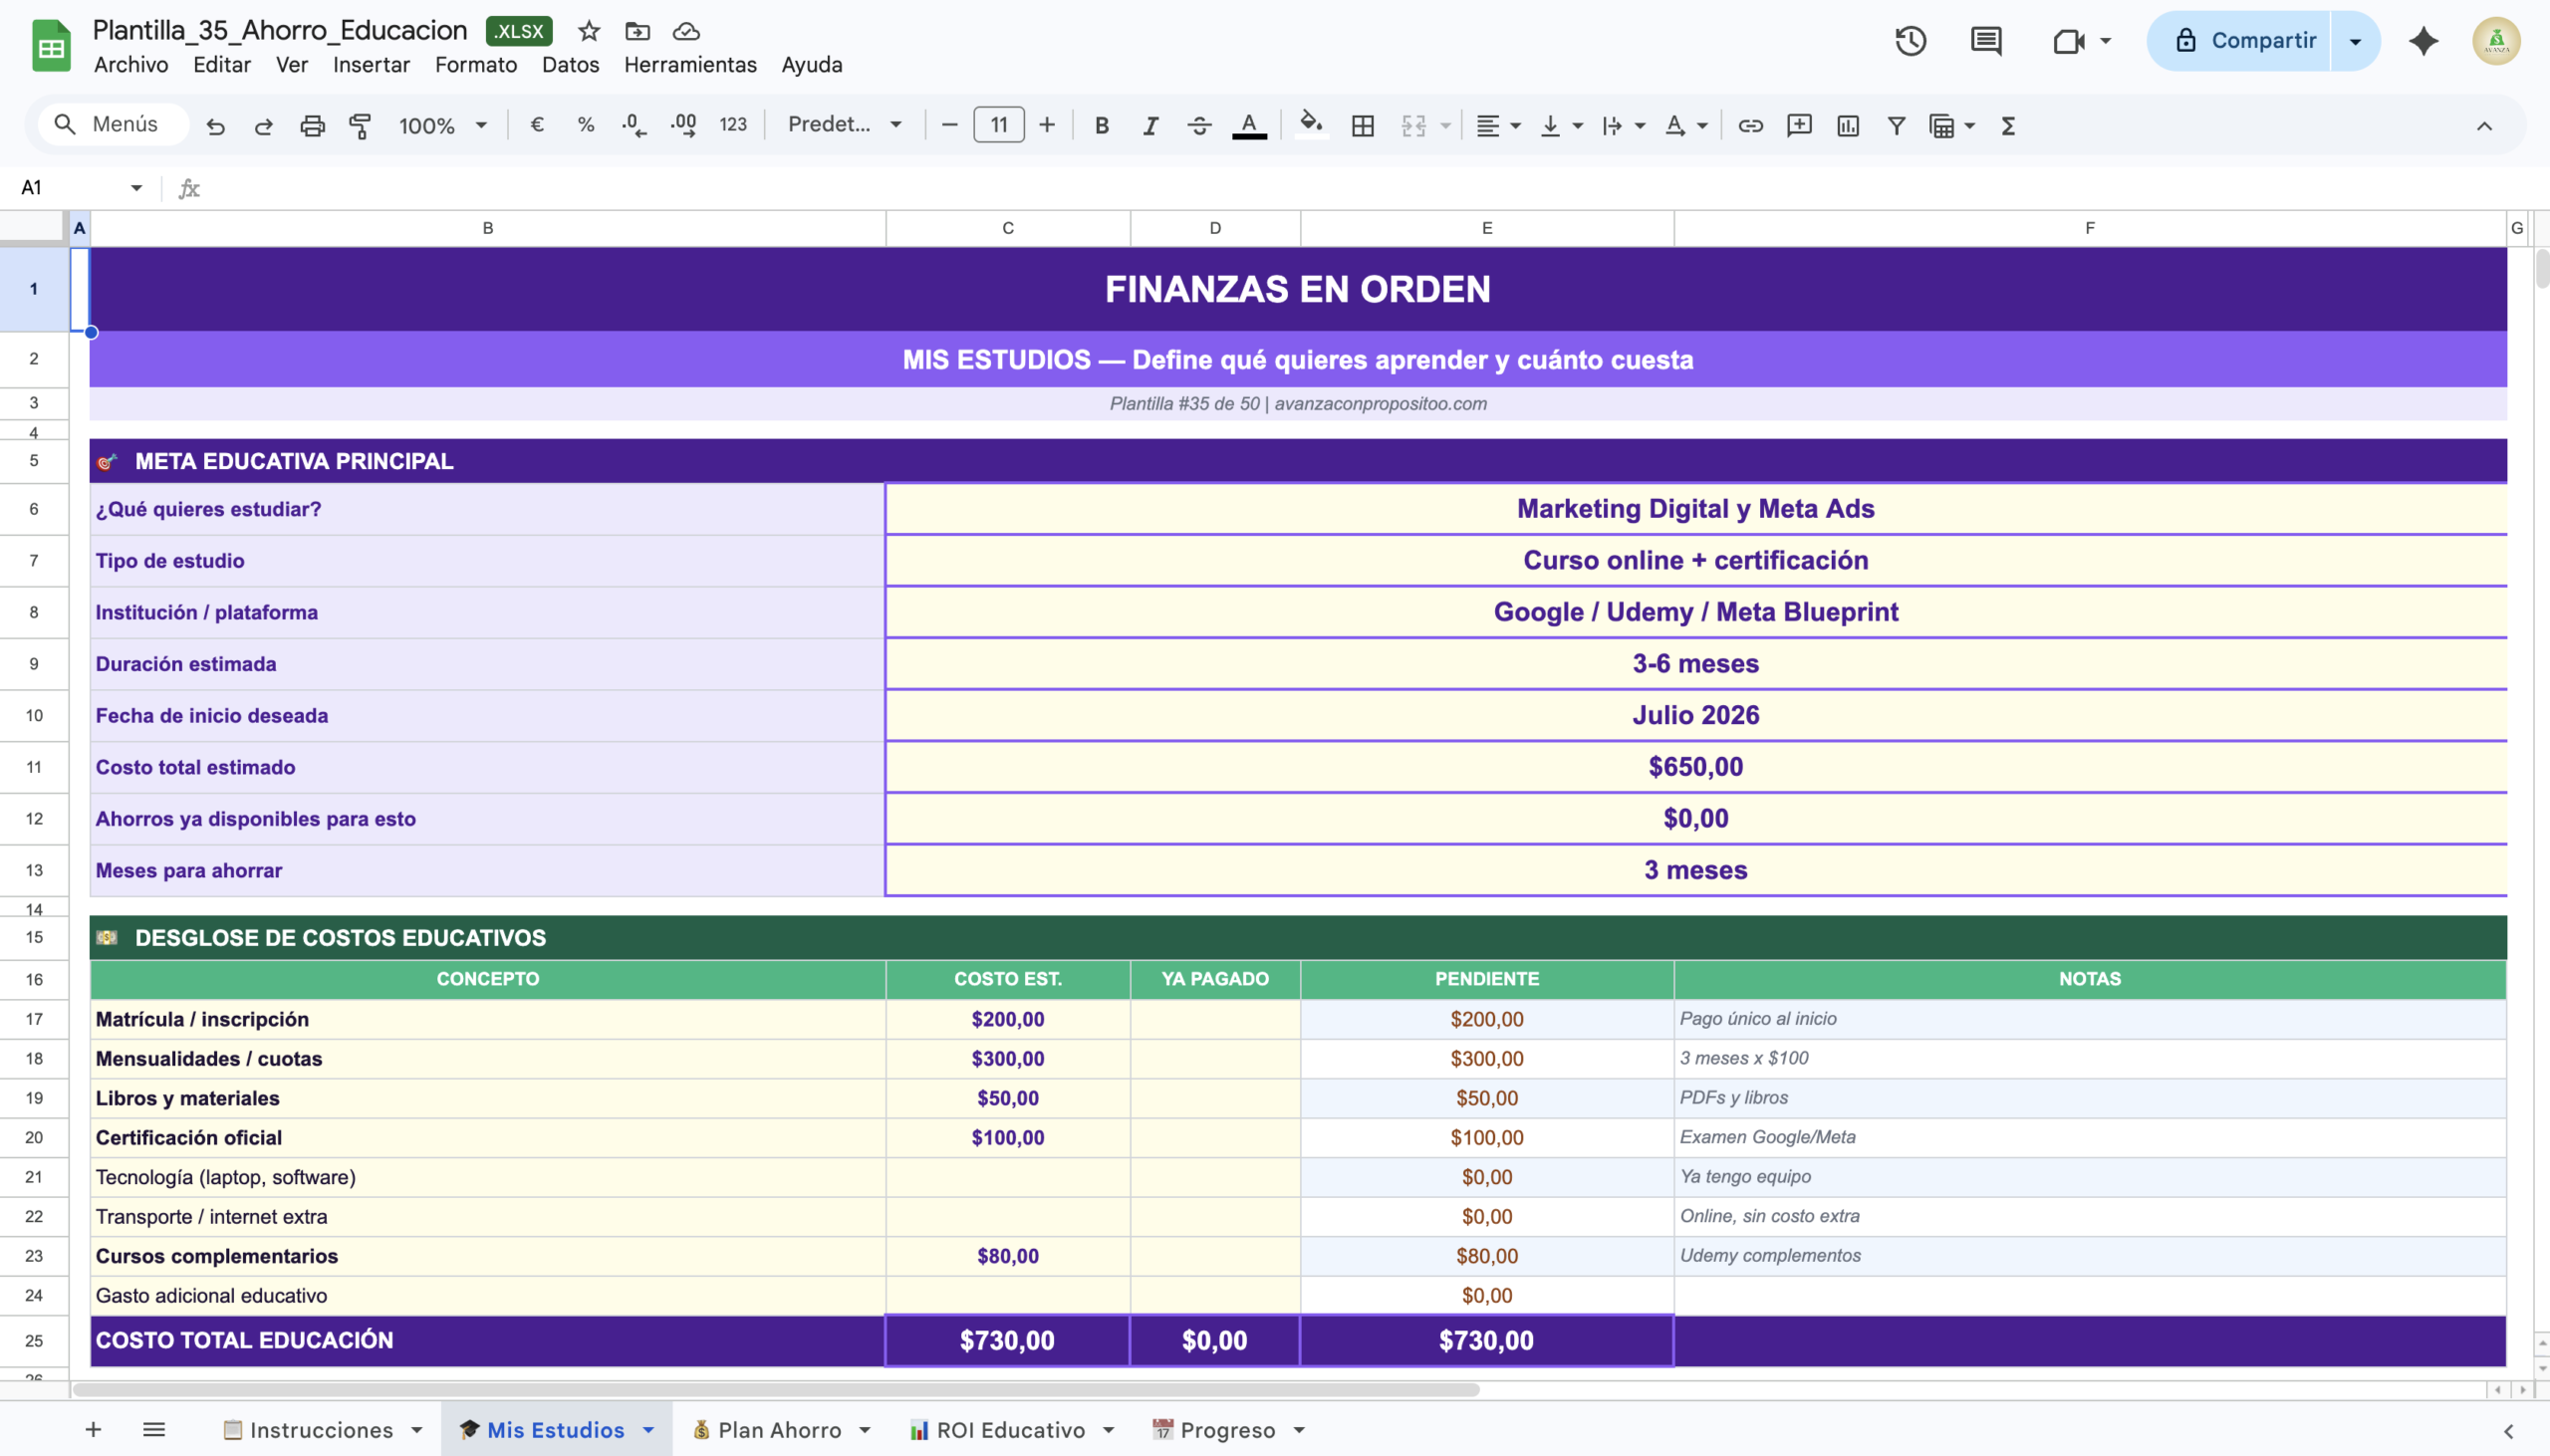This screenshot has height=1456, width=2550.
Task: Open the zoom 100% dropdown
Action: click(x=442, y=126)
